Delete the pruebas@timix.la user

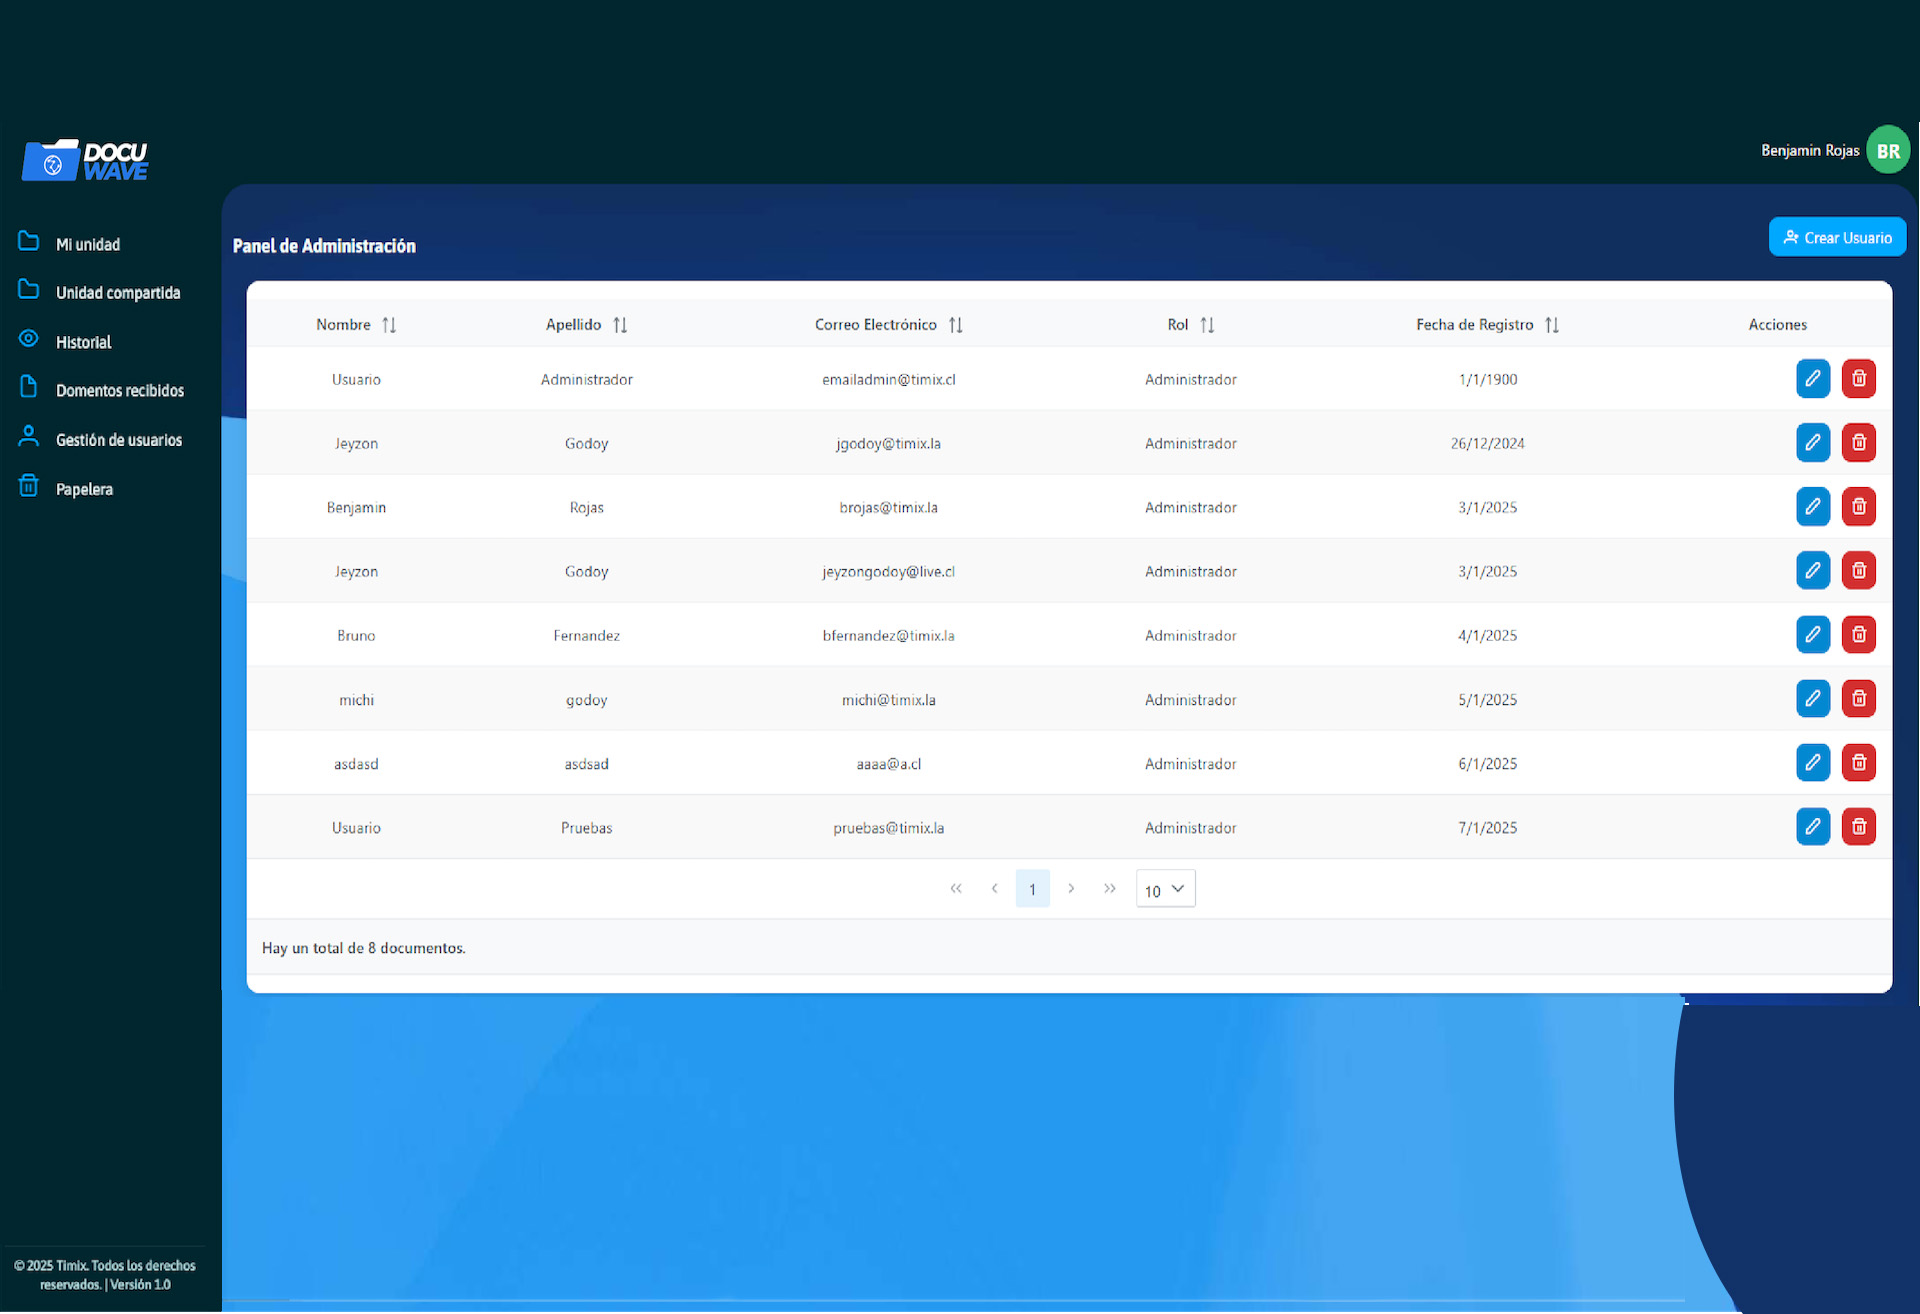[1858, 827]
